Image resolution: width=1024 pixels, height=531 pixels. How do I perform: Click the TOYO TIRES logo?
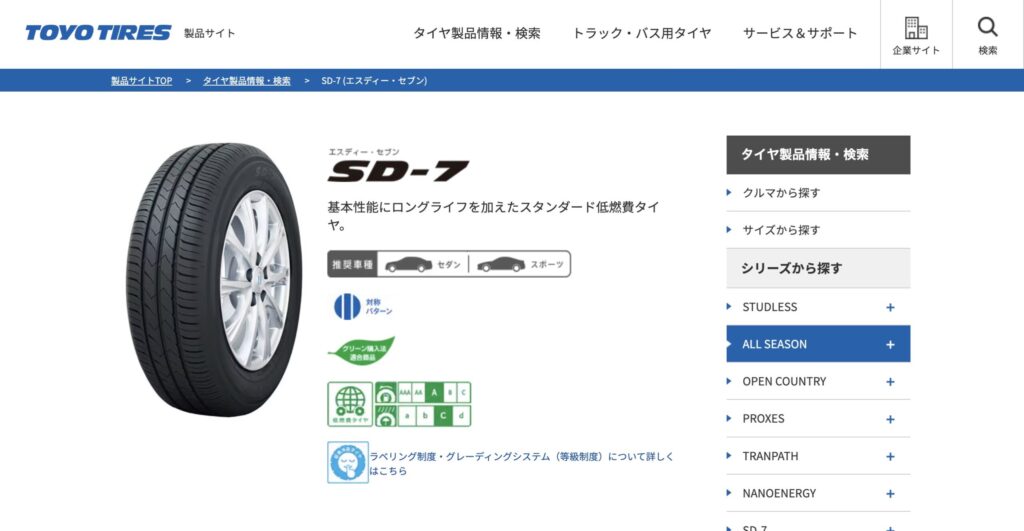coord(99,33)
